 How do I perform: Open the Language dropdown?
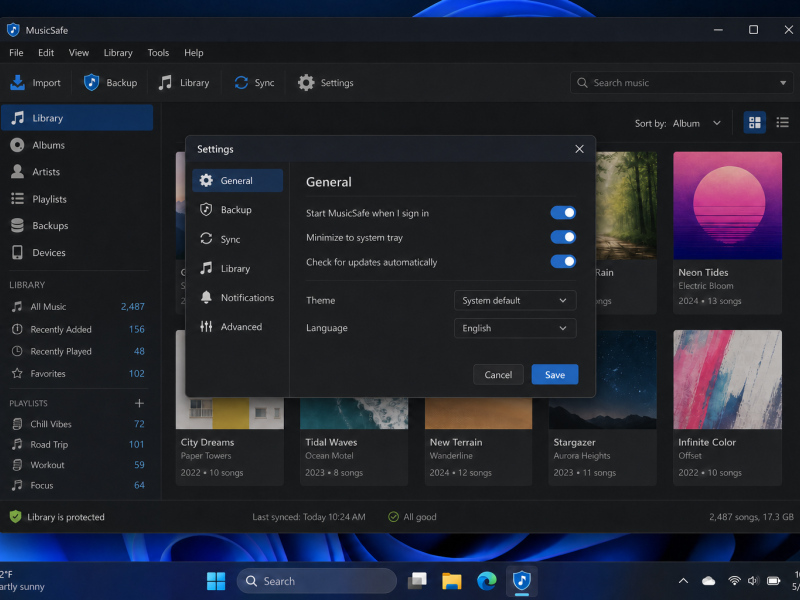coord(515,328)
